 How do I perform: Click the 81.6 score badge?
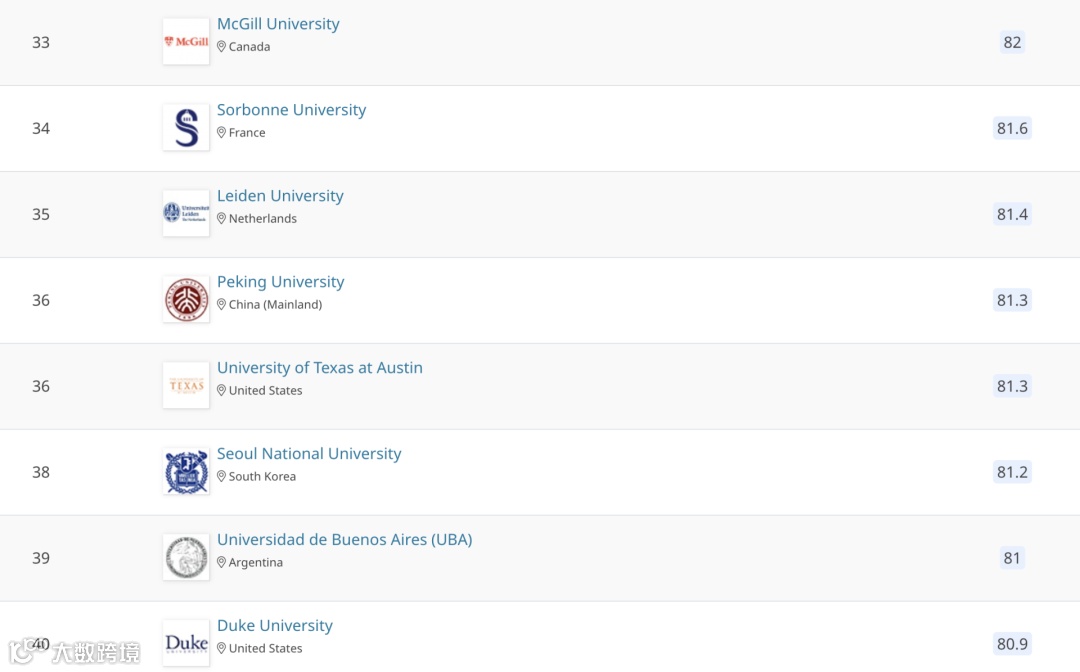pyautogui.click(x=1012, y=128)
